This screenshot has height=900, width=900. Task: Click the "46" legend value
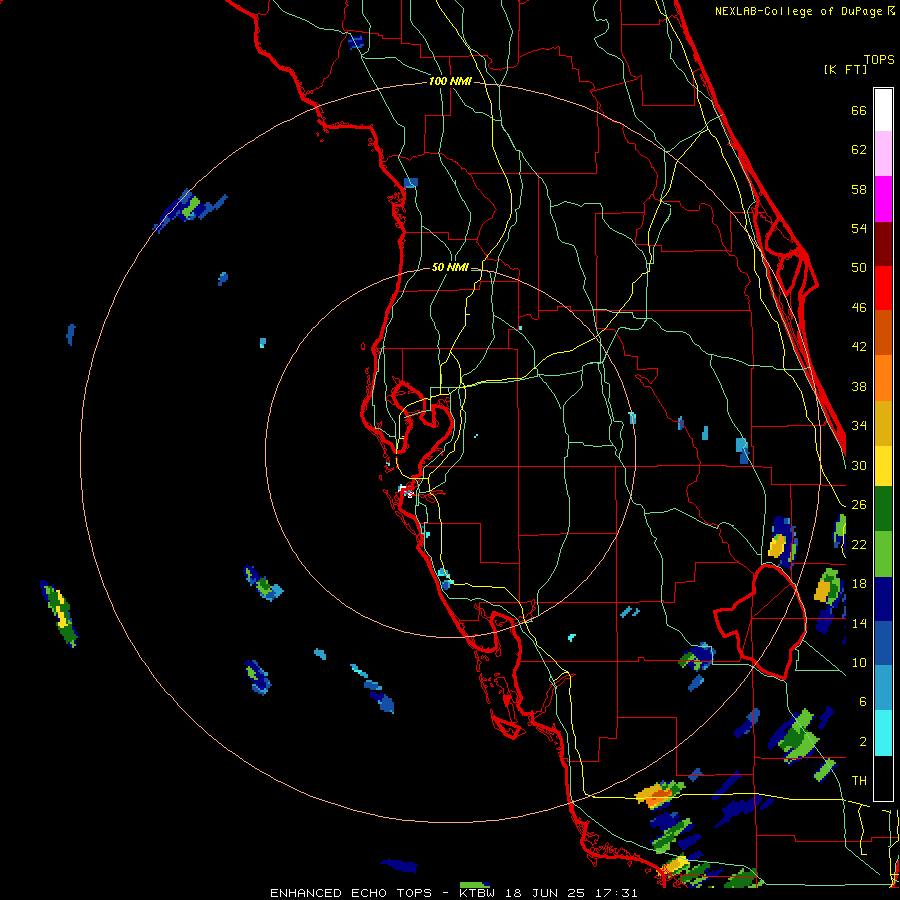859,308
